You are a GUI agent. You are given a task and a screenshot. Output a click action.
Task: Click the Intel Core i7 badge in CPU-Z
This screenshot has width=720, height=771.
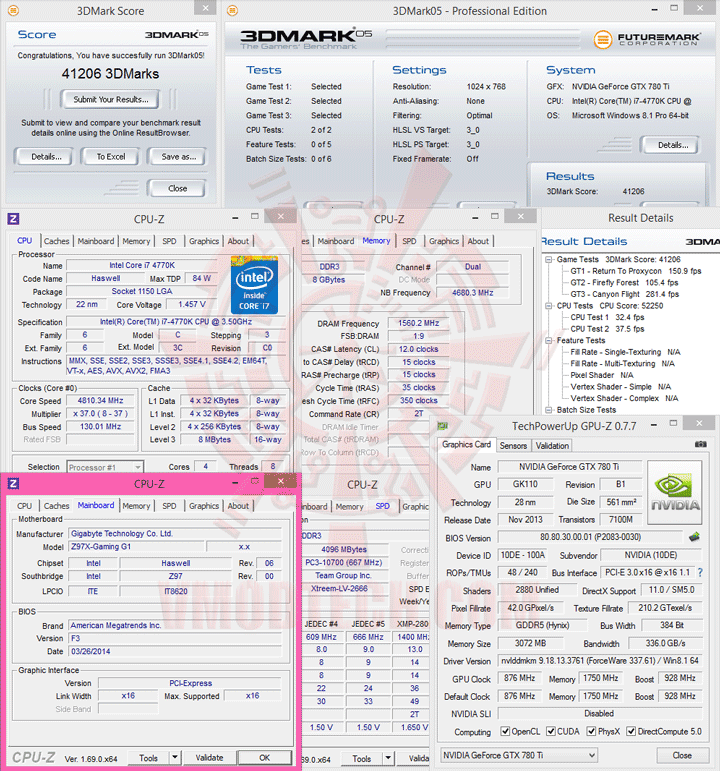pyautogui.click(x=254, y=285)
